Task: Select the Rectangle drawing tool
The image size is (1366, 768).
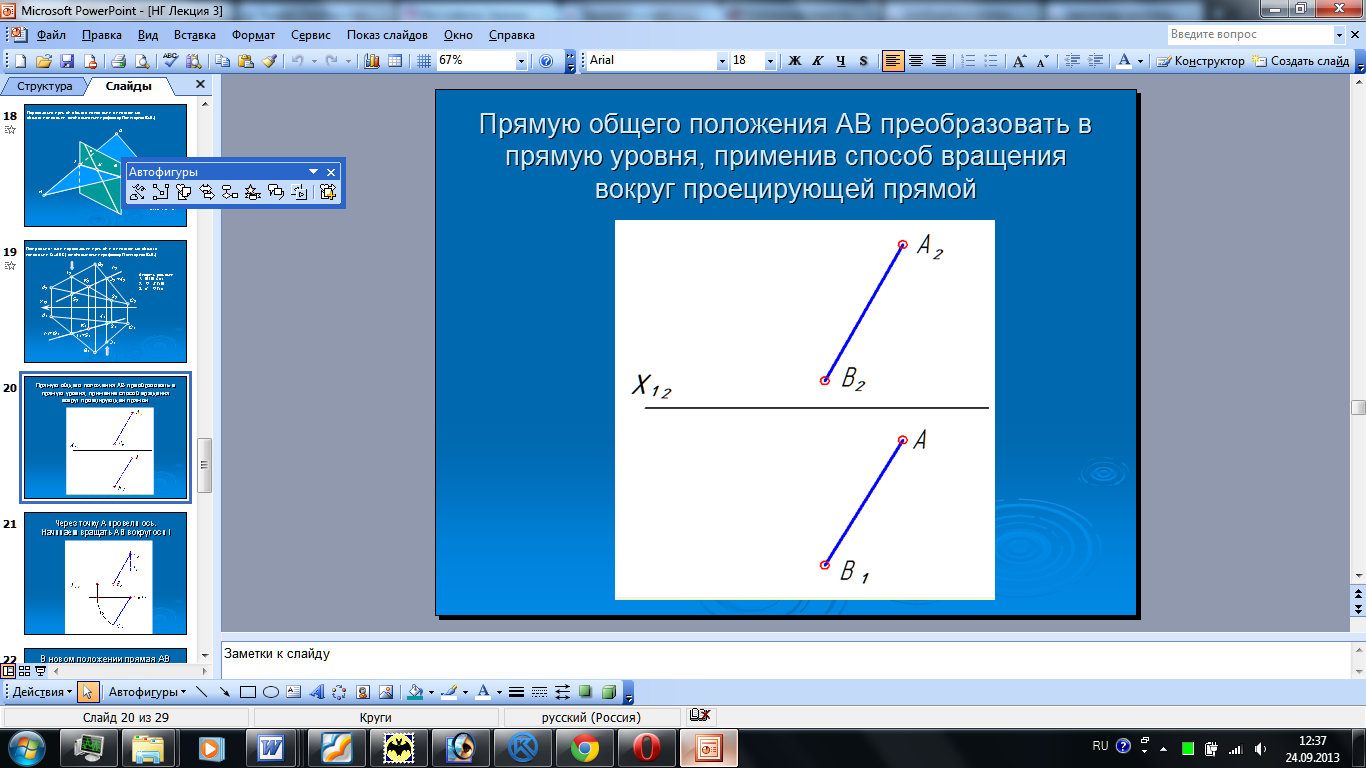Action: tap(248, 692)
